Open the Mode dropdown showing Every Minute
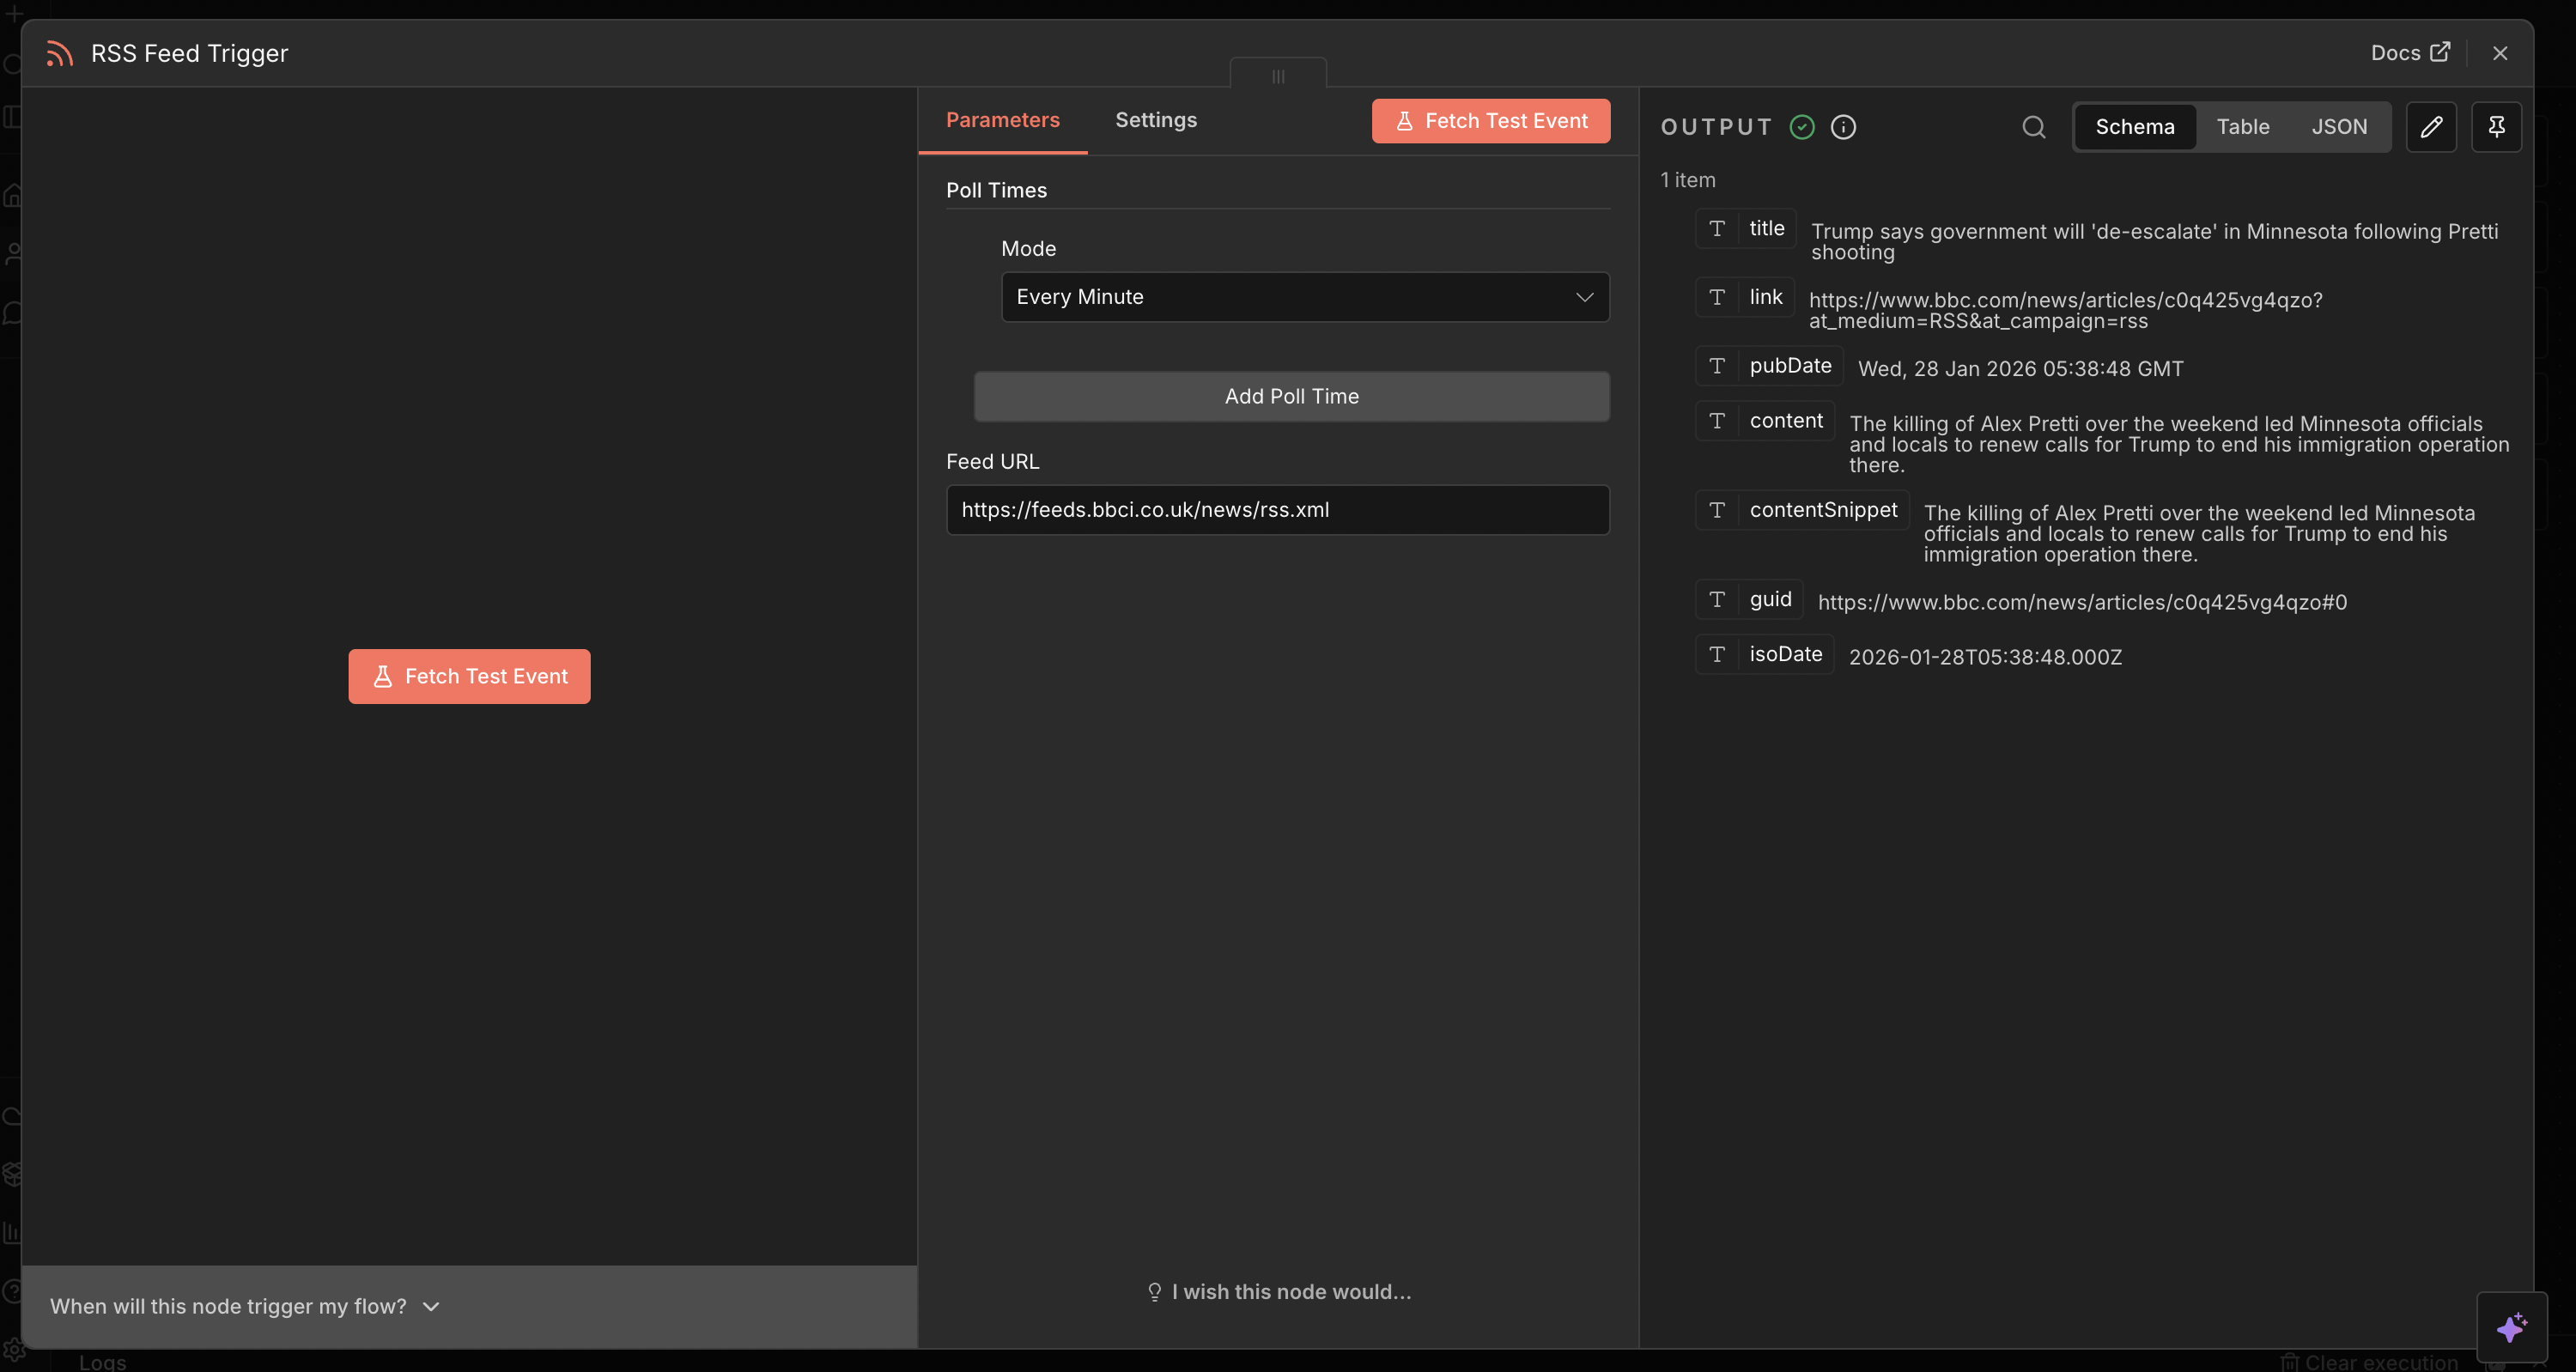This screenshot has height=1372, width=2576. pyautogui.click(x=1304, y=296)
